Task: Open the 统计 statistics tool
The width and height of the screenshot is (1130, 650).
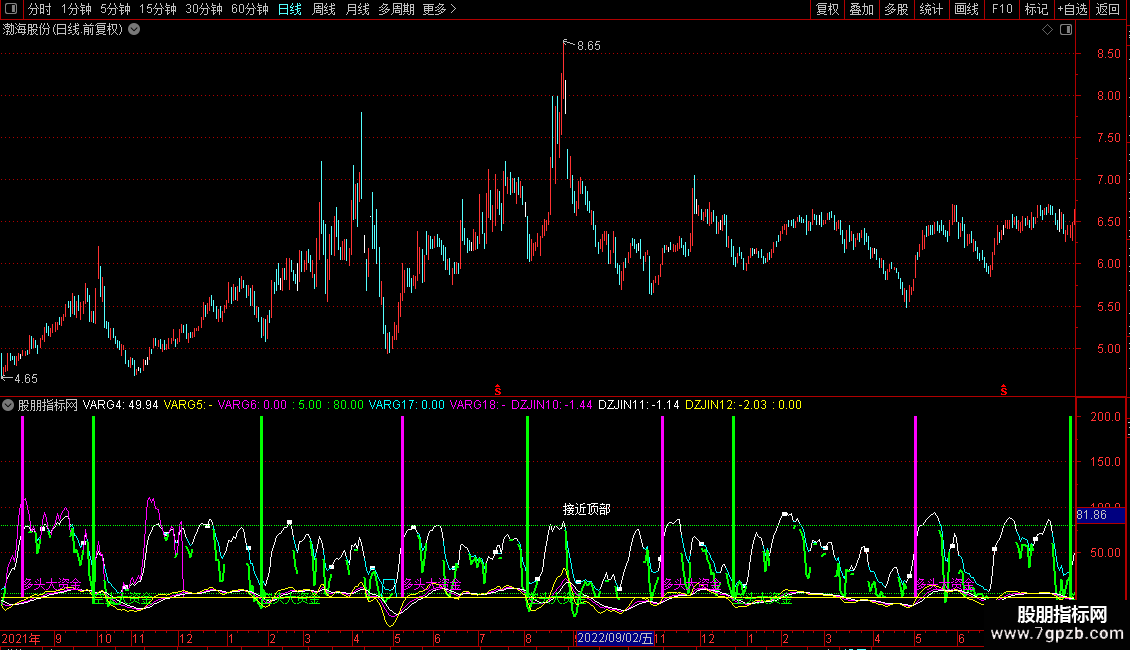Action: 931,10
